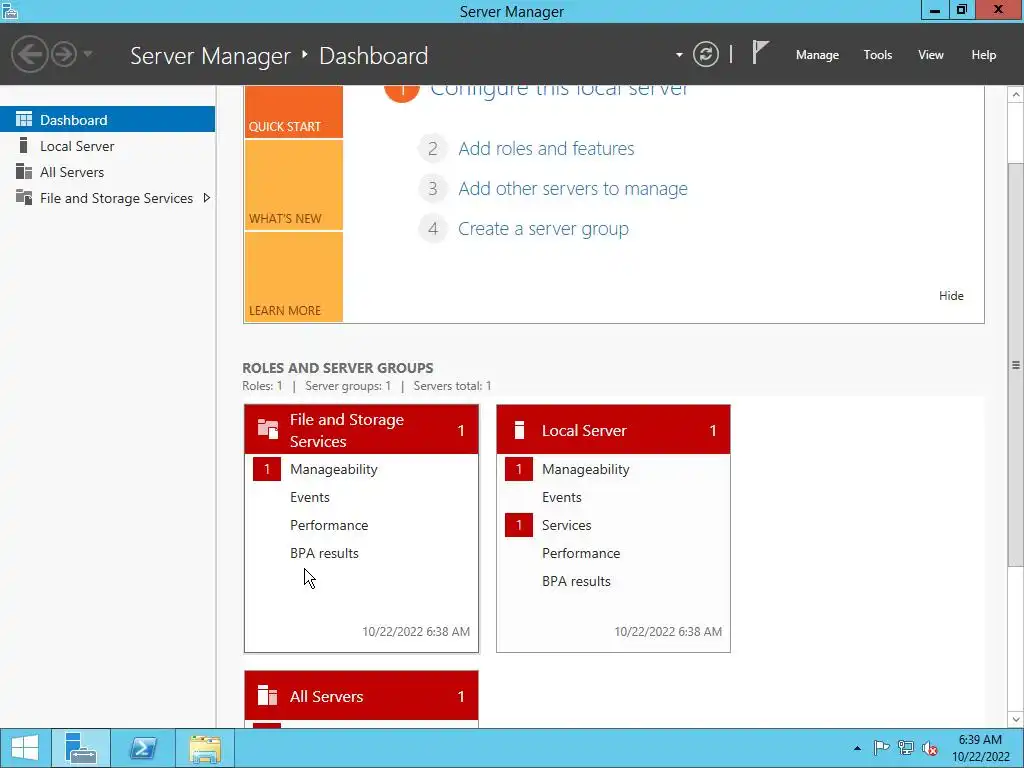Click the Local Server tile header
This screenshot has height=768, width=1024.
click(x=613, y=430)
